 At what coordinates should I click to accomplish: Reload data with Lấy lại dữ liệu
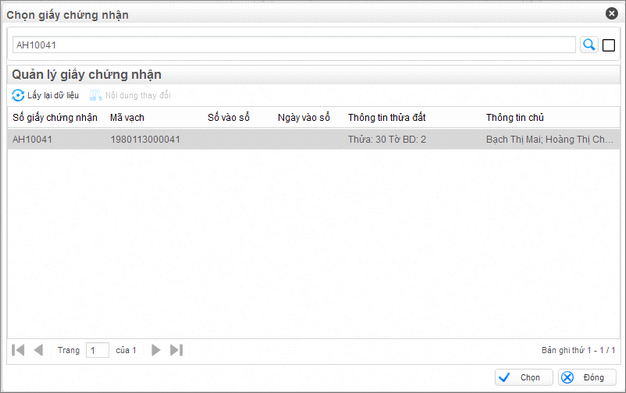tap(46, 95)
